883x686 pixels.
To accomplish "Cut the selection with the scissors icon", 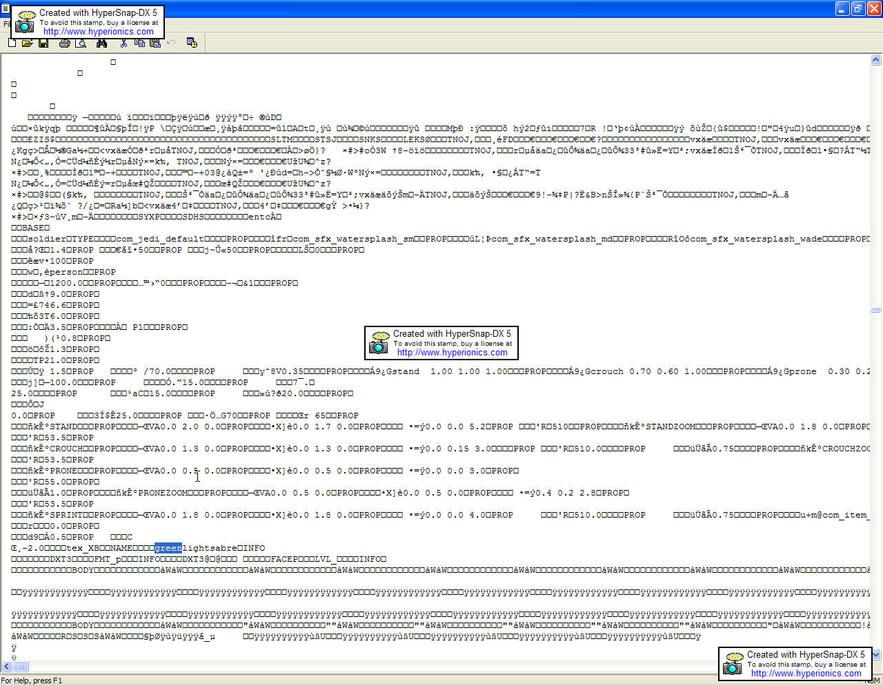I will 123,43.
